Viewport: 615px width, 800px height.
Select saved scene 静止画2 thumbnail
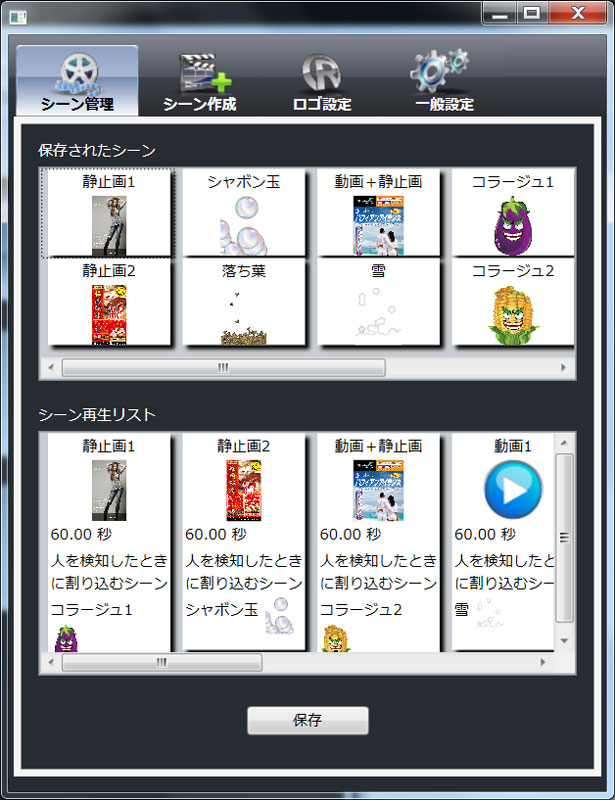[108, 314]
